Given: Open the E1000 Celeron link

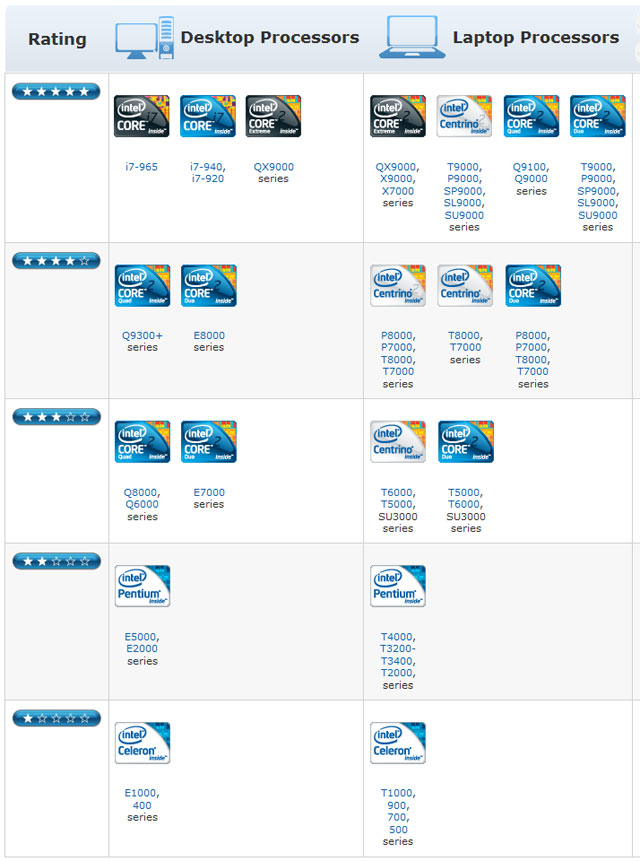Looking at the screenshot, I should pyautogui.click(x=142, y=793).
